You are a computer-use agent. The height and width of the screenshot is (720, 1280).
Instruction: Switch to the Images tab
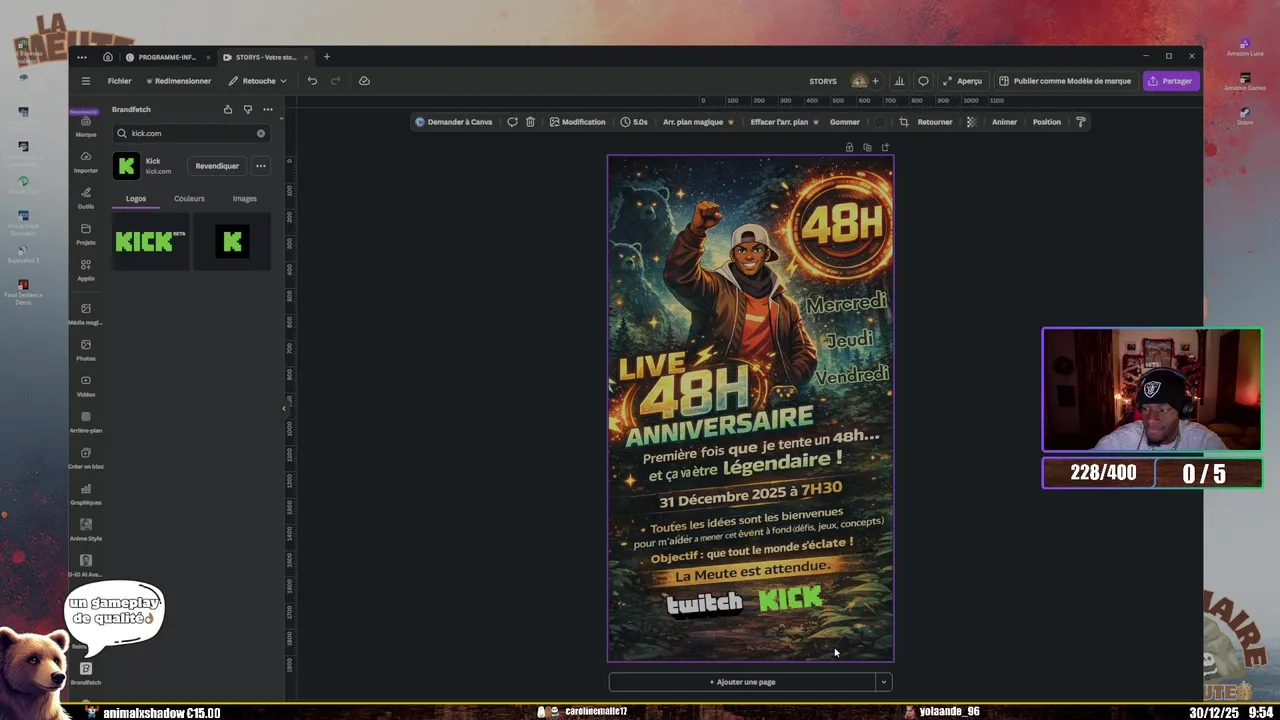point(245,198)
